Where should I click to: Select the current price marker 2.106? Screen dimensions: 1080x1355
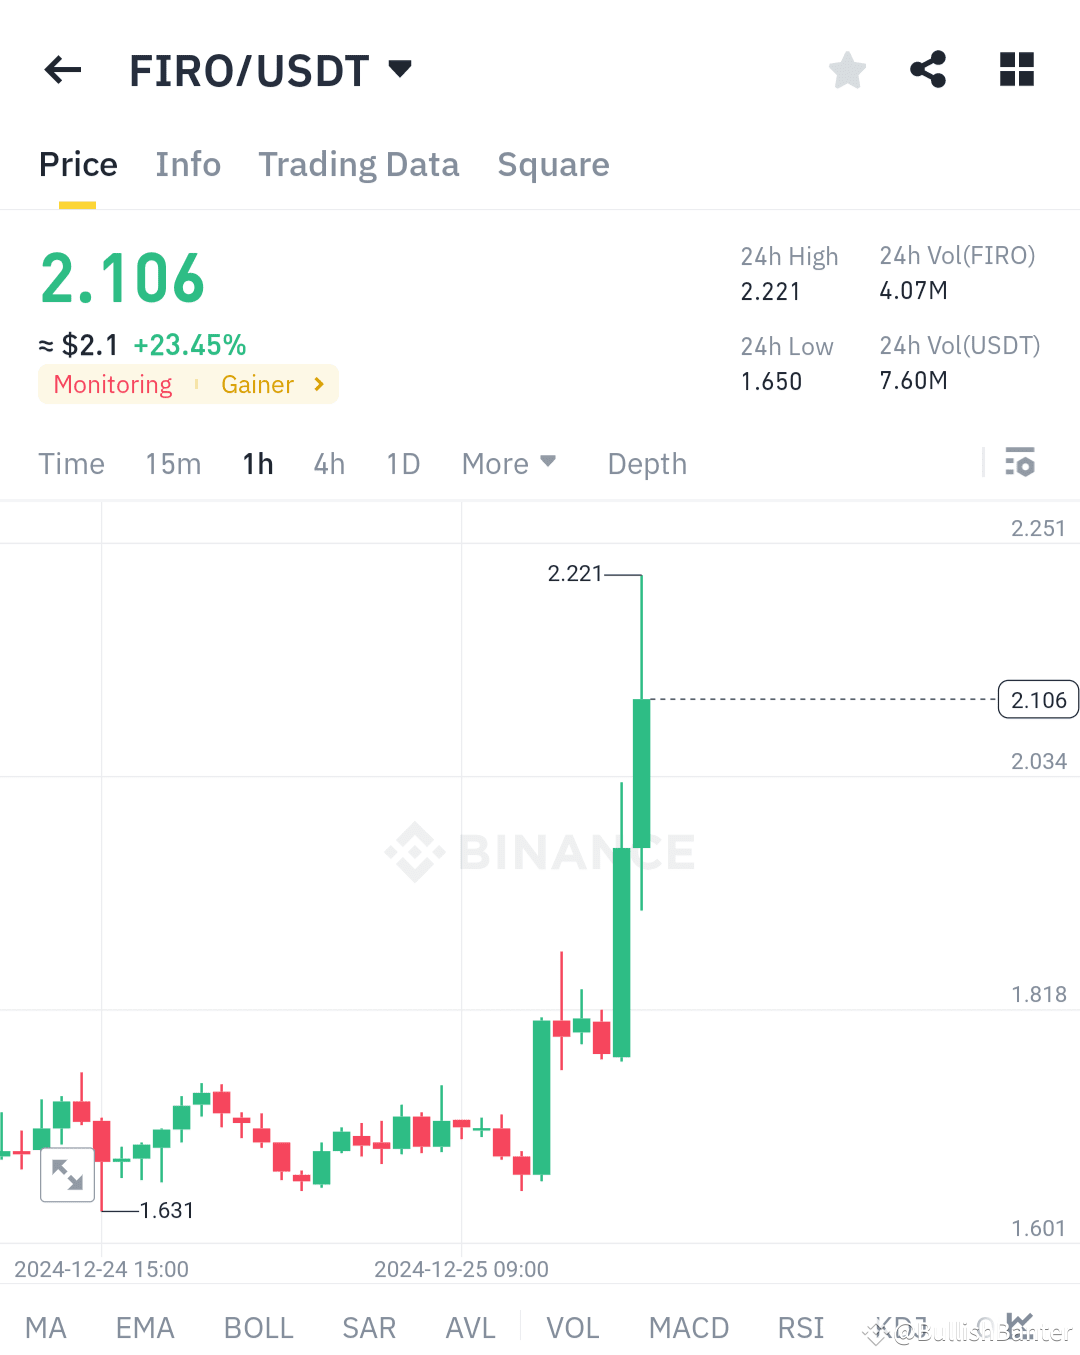[1038, 699]
